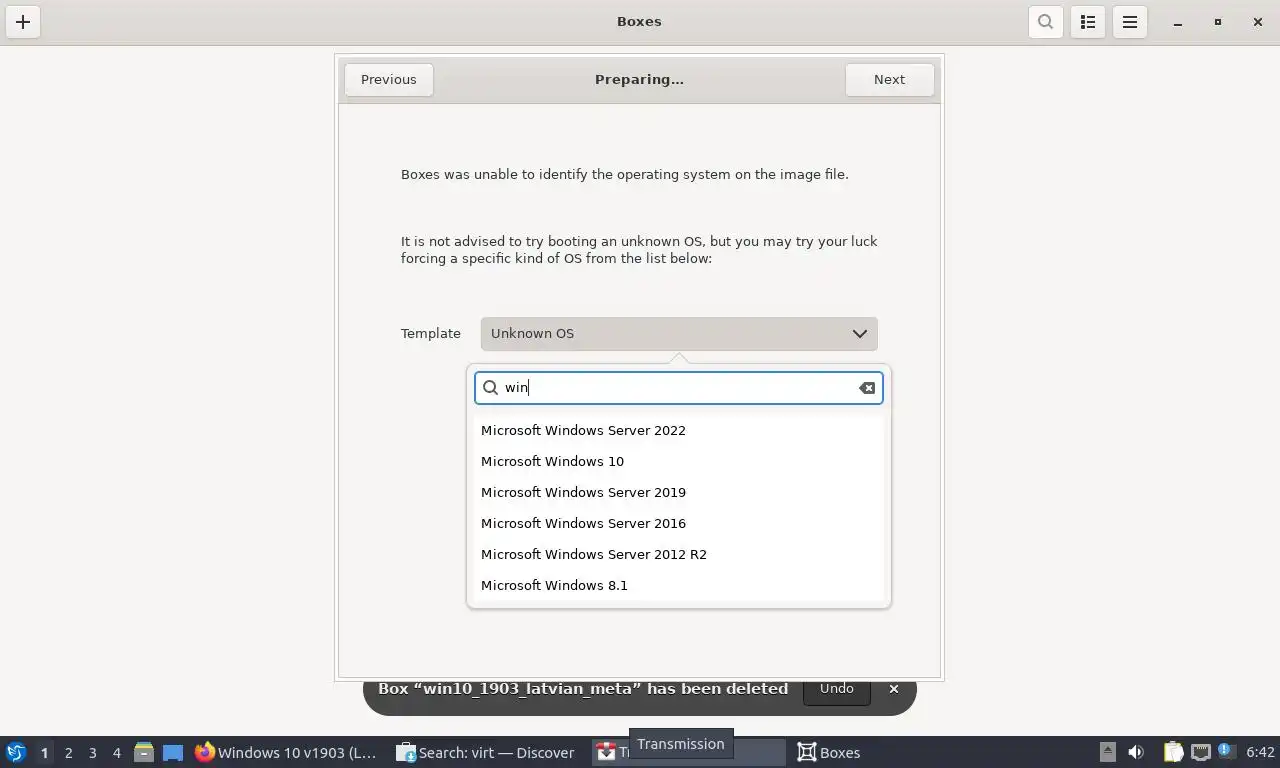
Task: Click the network tray icon
Action: [1200, 753]
